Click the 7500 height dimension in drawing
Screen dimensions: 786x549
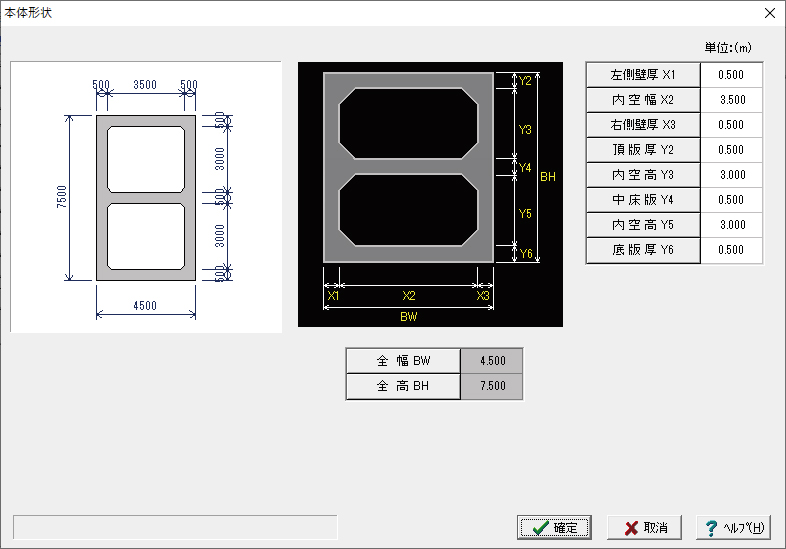click(x=61, y=197)
